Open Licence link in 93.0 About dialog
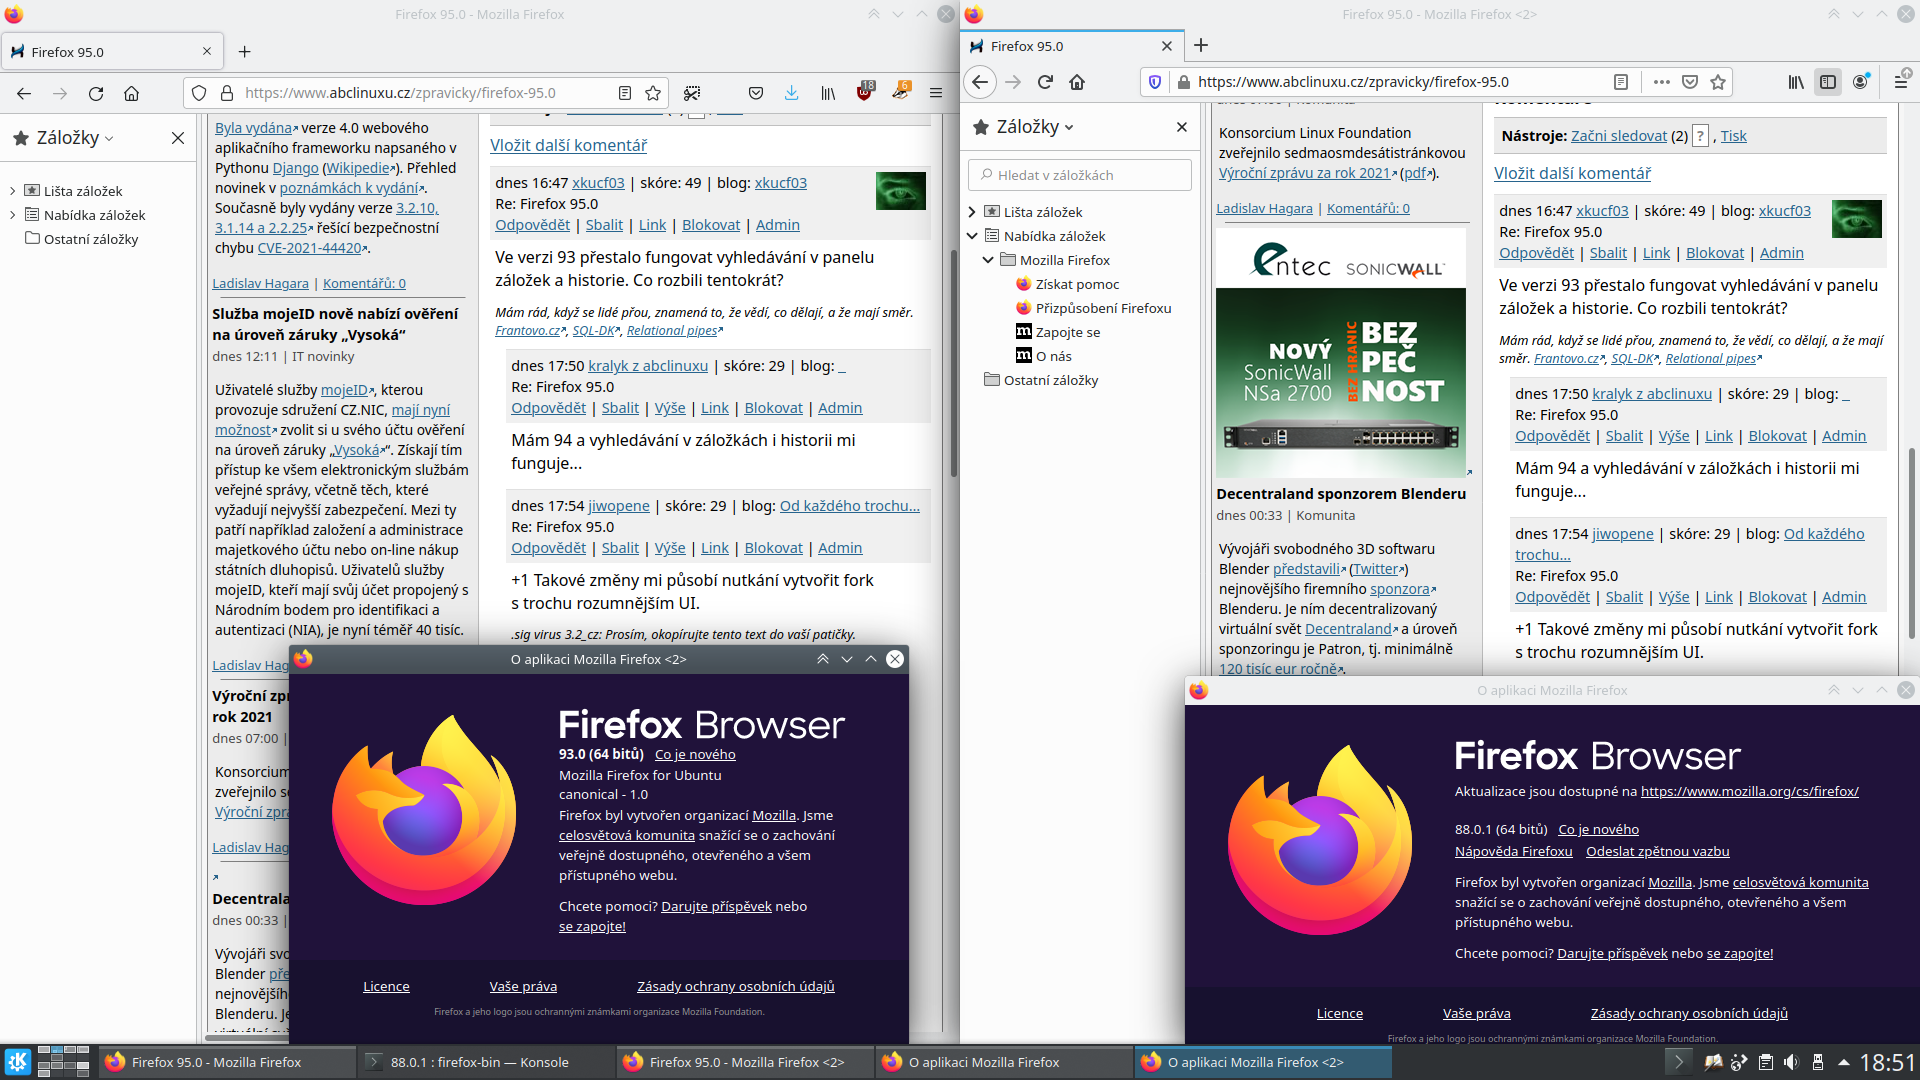This screenshot has height=1080, width=1920. 386,986
